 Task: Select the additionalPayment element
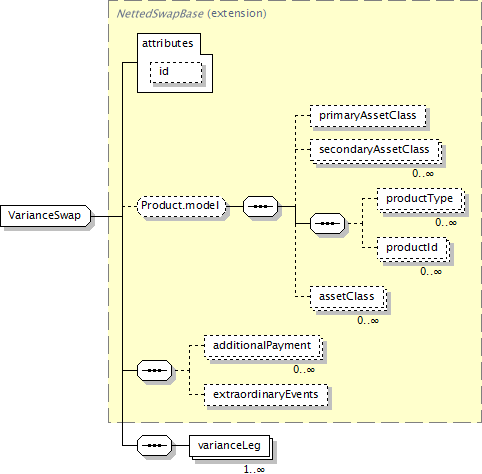click(x=263, y=346)
